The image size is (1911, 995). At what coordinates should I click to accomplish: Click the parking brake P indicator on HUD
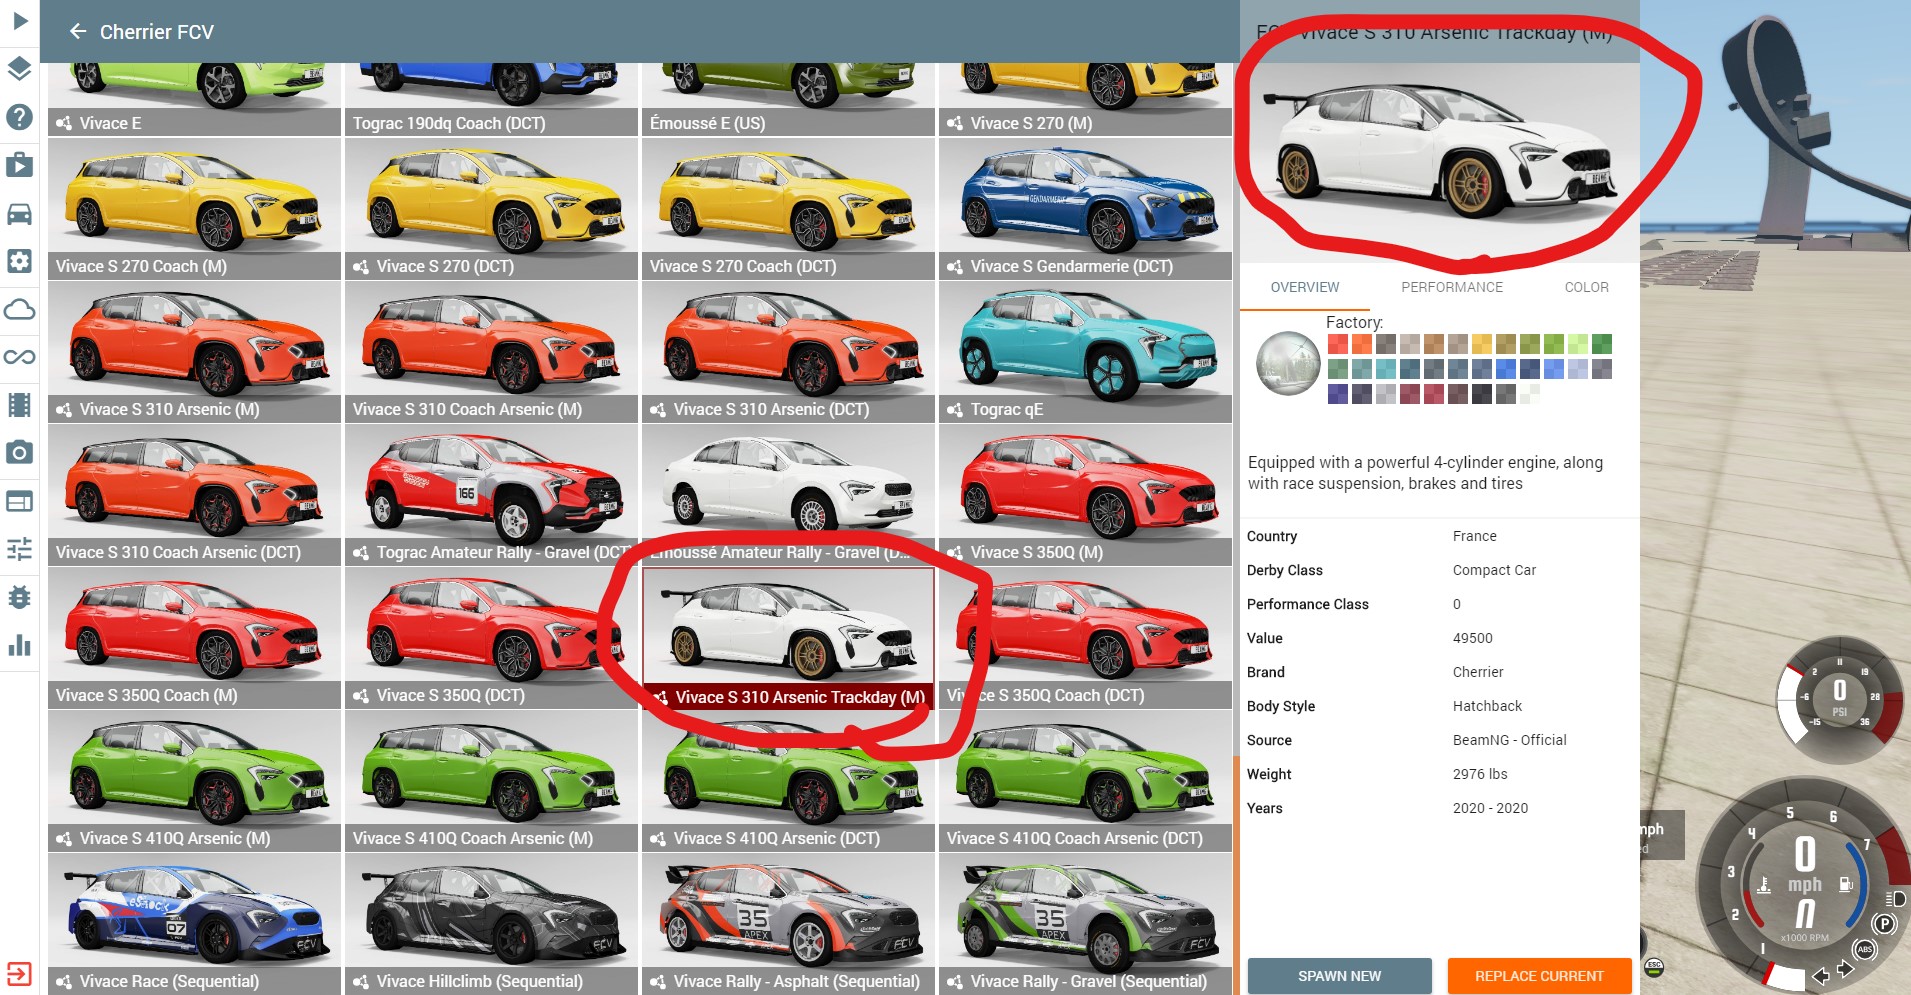(1884, 923)
